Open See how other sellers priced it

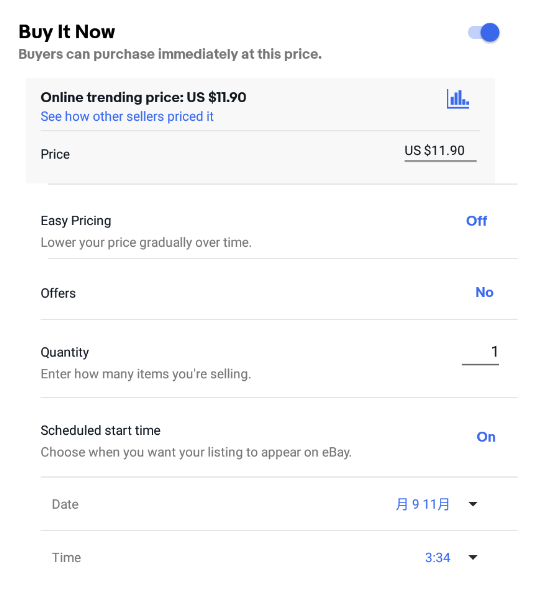pyautogui.click(x=127, y=116)
